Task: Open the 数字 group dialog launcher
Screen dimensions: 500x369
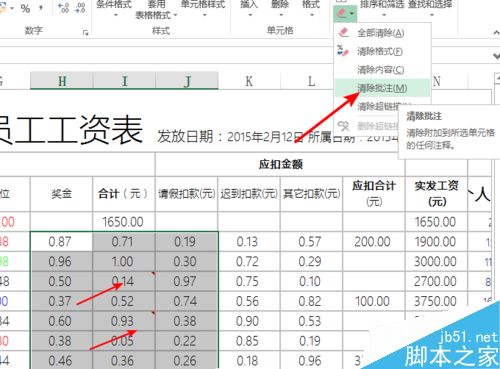Action: (x=86, y=33)
